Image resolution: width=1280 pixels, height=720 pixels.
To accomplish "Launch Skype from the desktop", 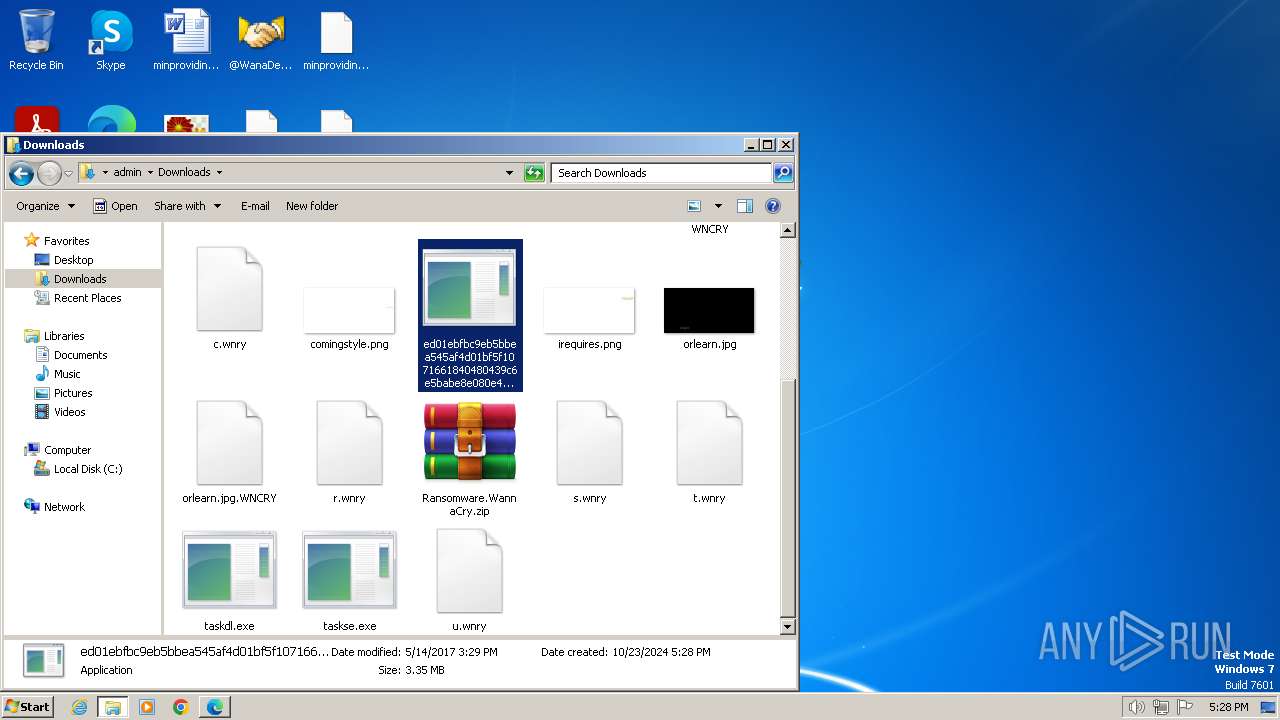I will point(110,41).
